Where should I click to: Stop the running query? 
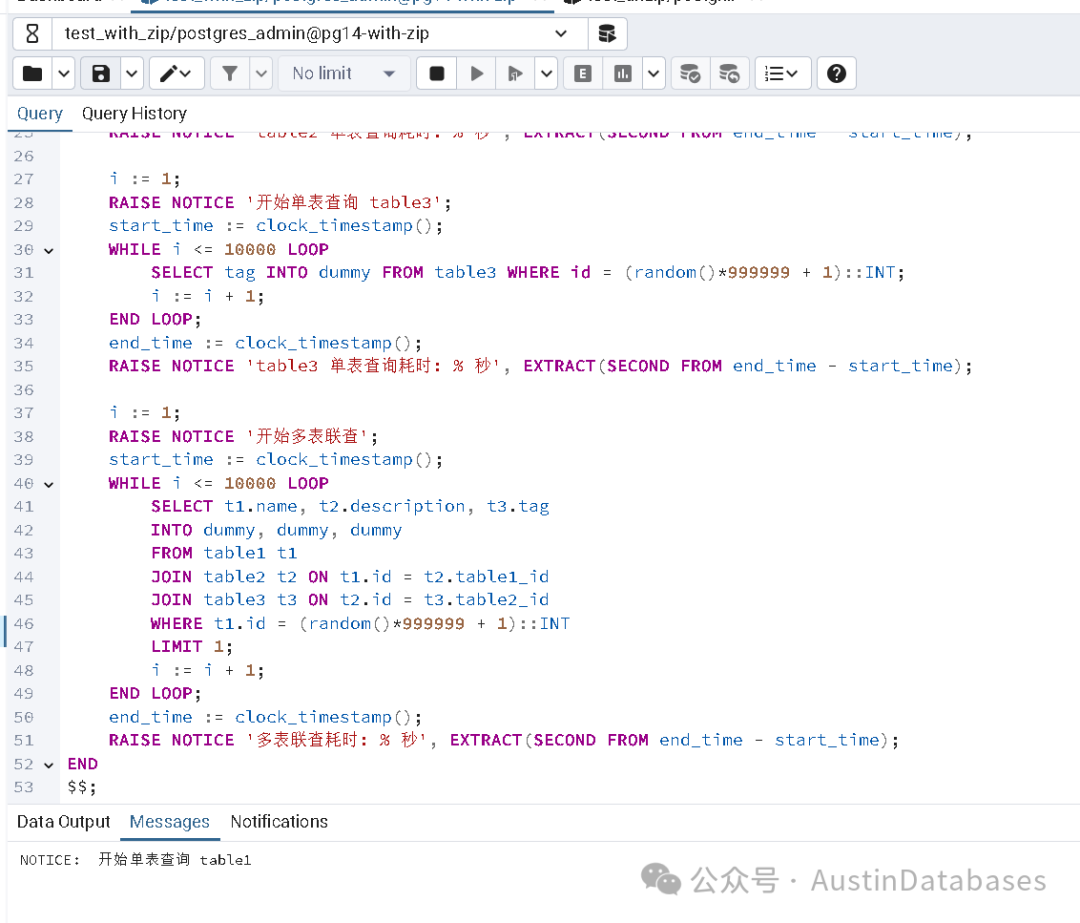pos(437,73)
